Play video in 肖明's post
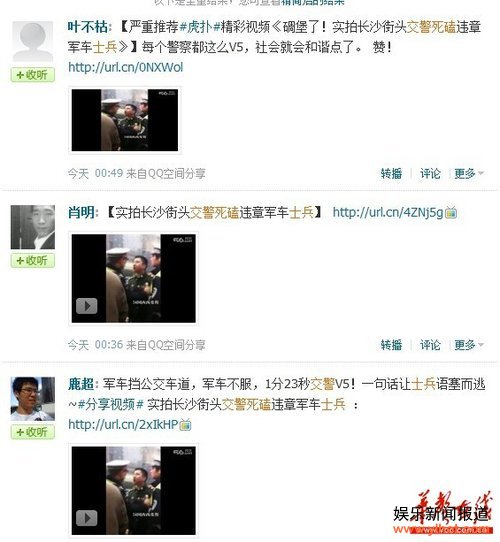The width and height of the screenshot is (500, 542). click(x=86, y=306)
